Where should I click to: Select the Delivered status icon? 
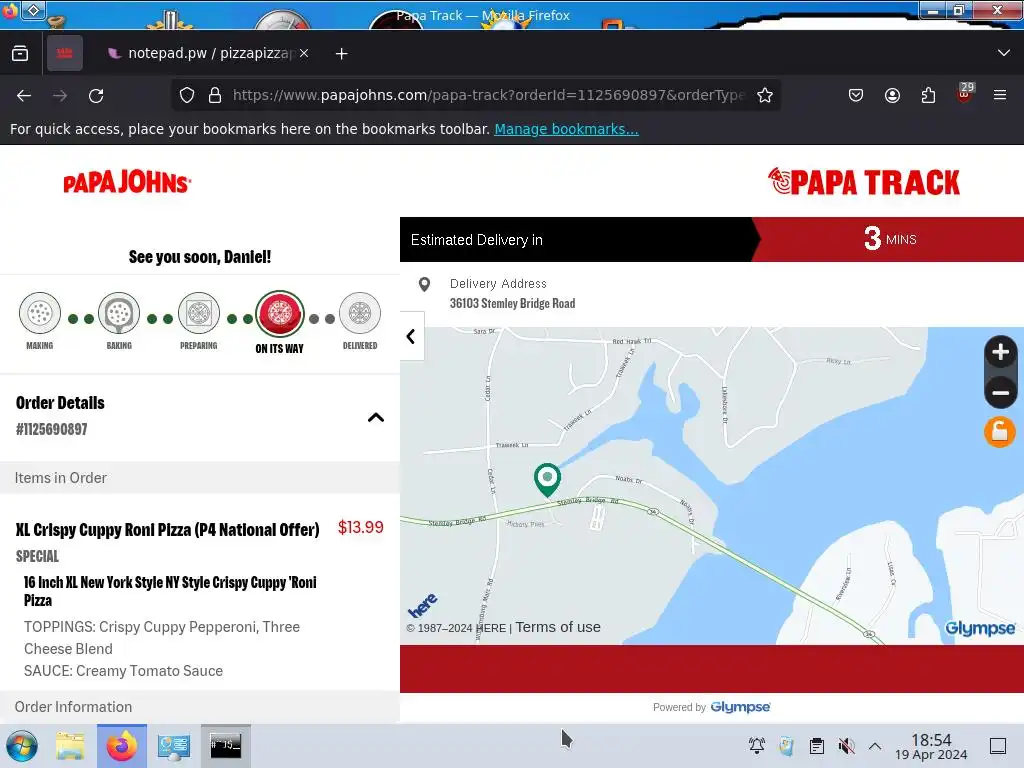coord(360,313)
